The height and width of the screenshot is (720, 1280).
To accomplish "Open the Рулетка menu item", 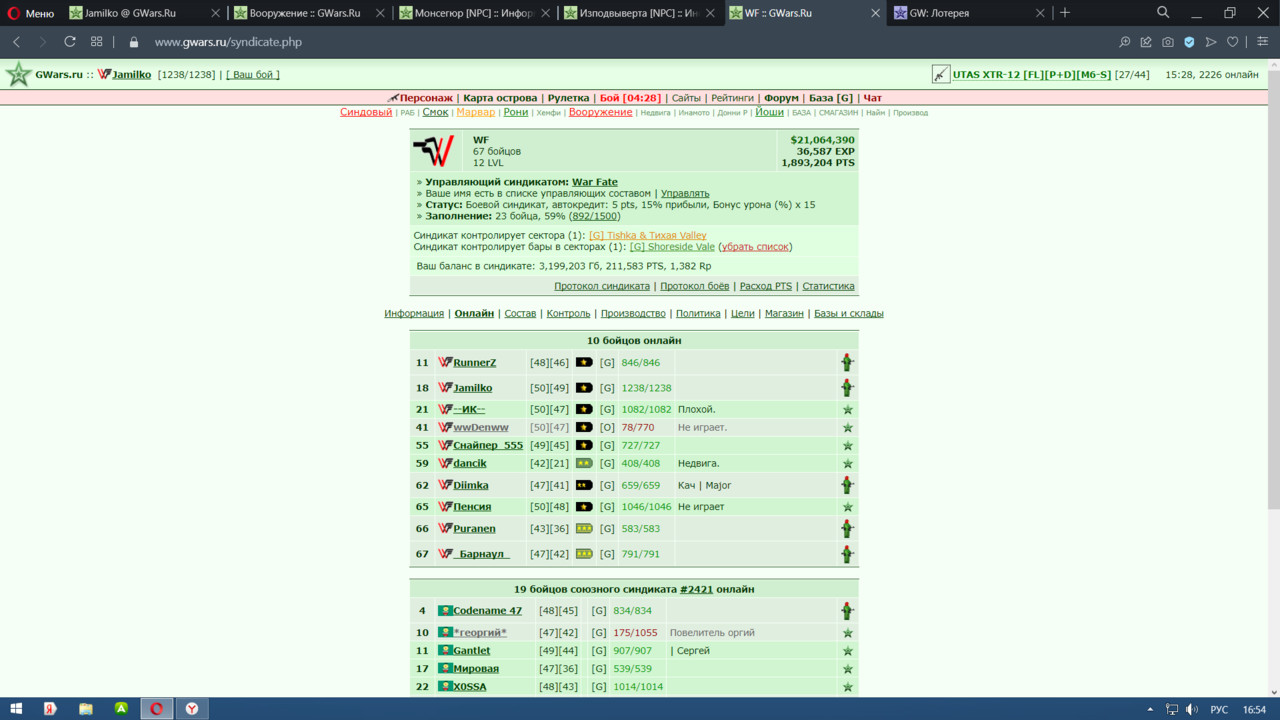I will pyautogui.click(x=568, y=98).
